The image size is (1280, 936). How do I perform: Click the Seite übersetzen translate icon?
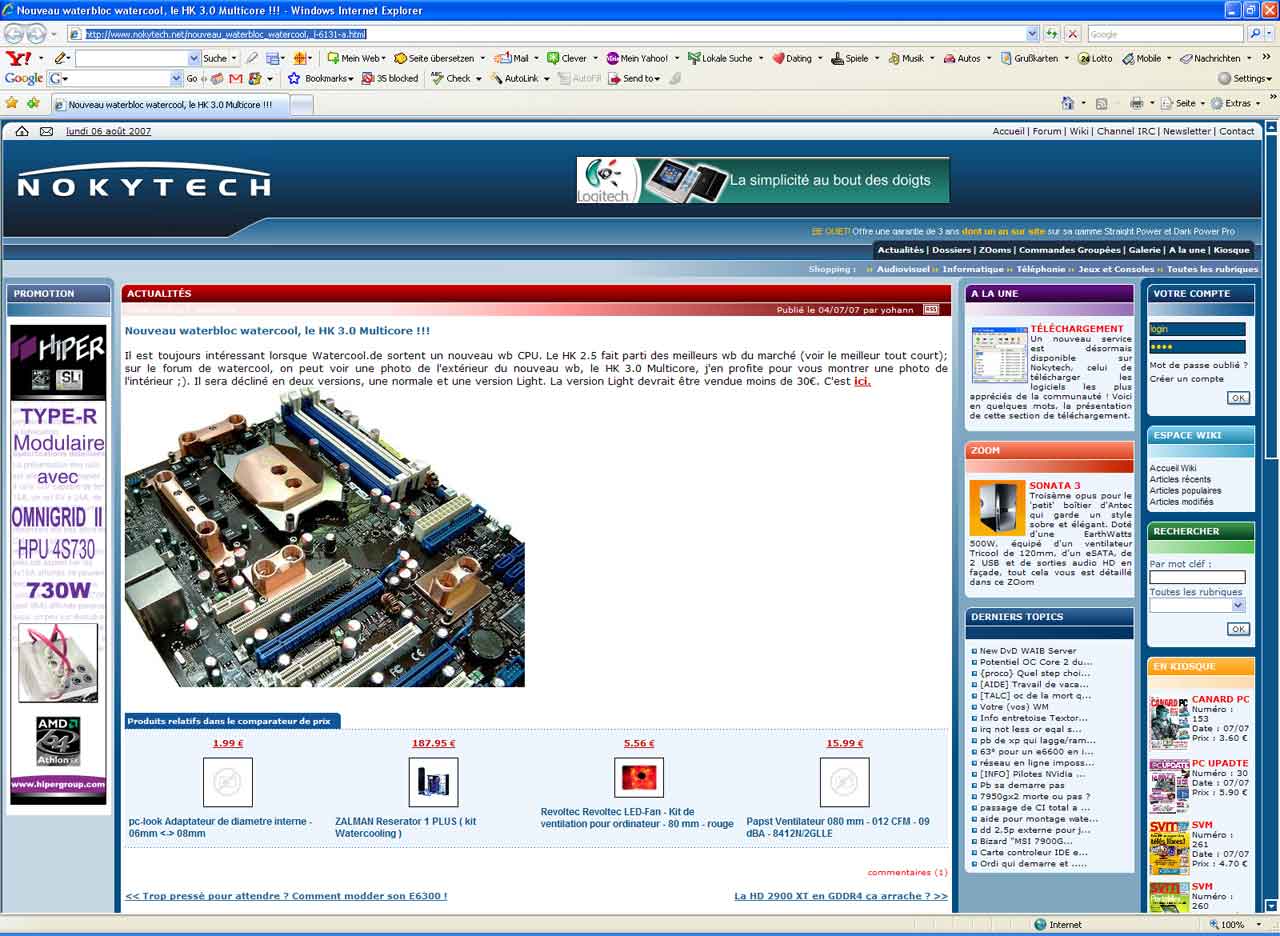click(x=400, y=58)
